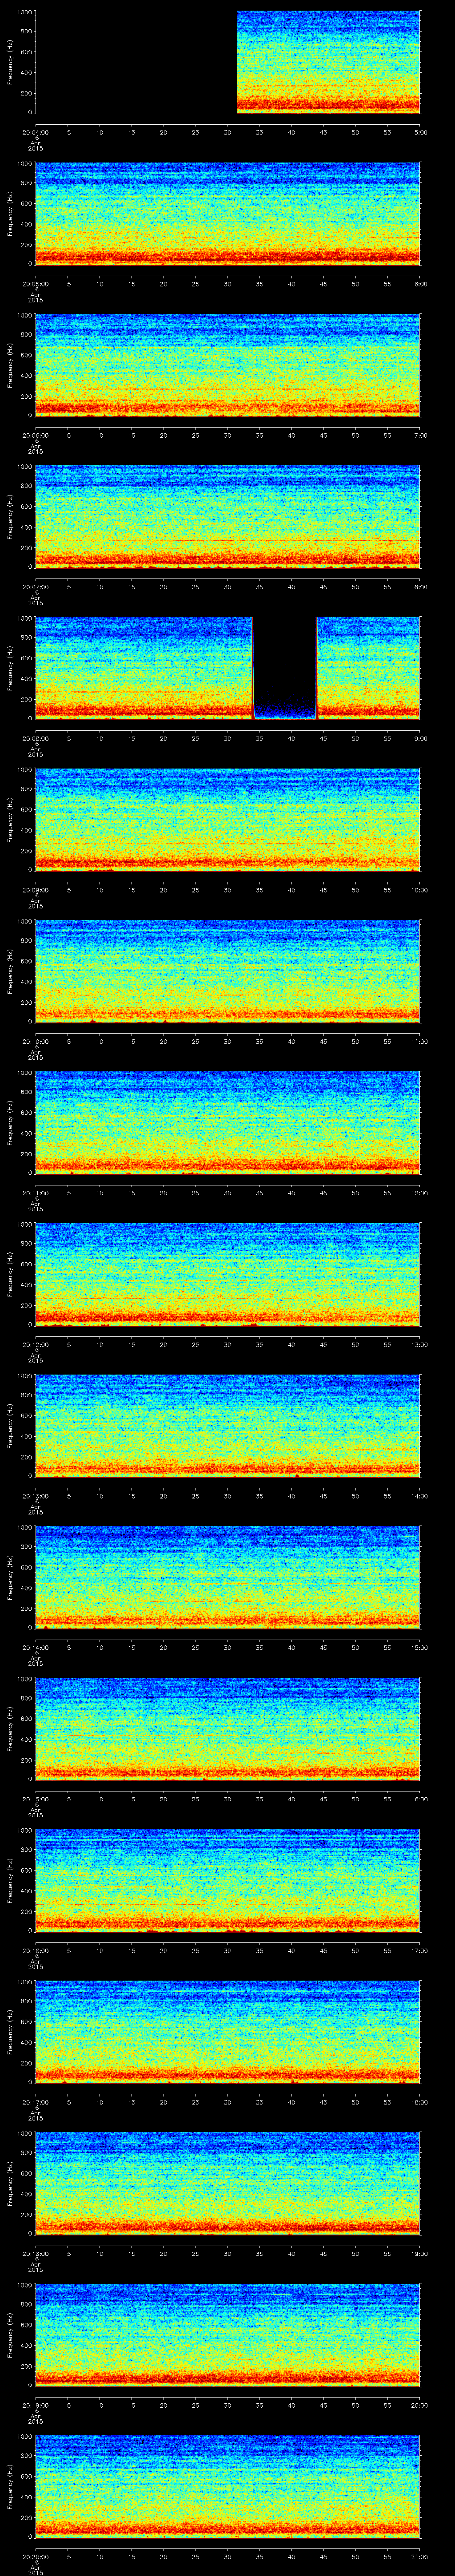455x2576 pixels.
Task: Select the "20:17:00" time axis label
Action: click(35, 2101)
